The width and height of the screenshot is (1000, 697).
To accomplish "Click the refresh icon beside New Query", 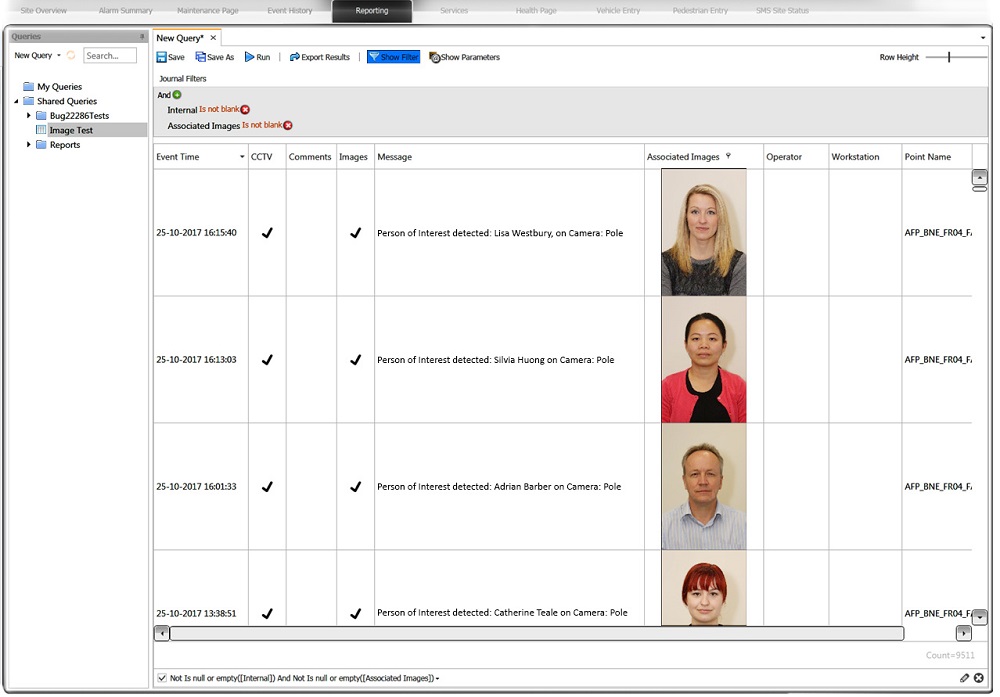I will (x=71, y=55).
